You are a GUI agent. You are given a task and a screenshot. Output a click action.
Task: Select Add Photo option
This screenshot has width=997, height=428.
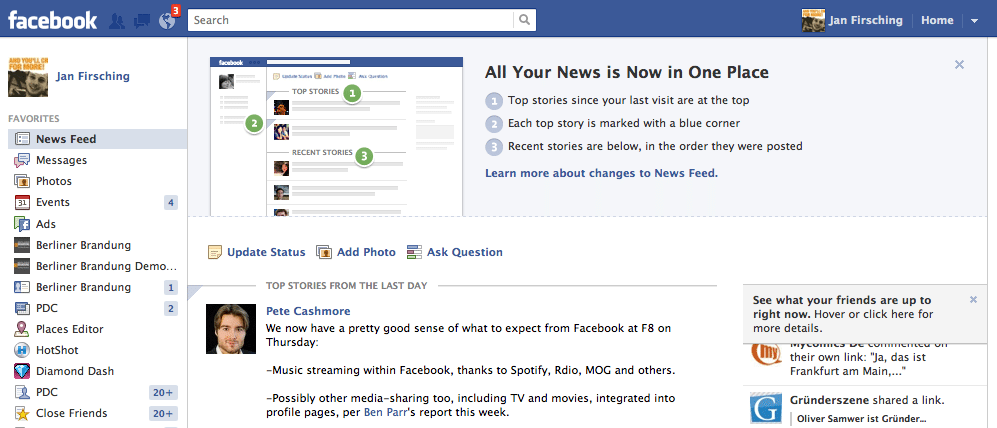coord(355,252)
